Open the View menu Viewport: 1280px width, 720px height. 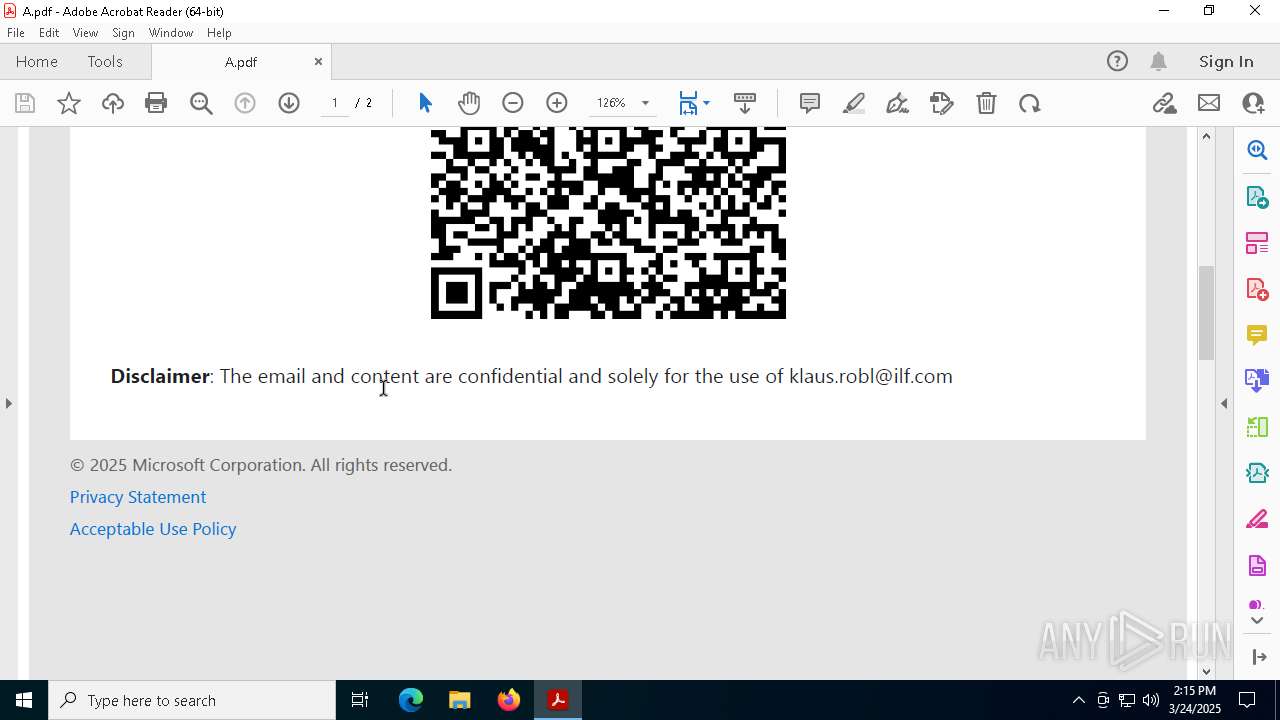coord(85,33)
